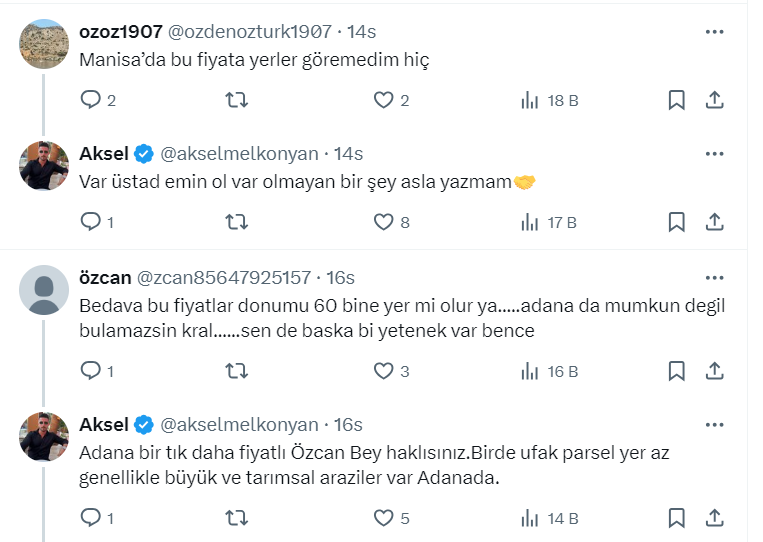Open more options on Aksel's "Var üstad" reply

714,154
